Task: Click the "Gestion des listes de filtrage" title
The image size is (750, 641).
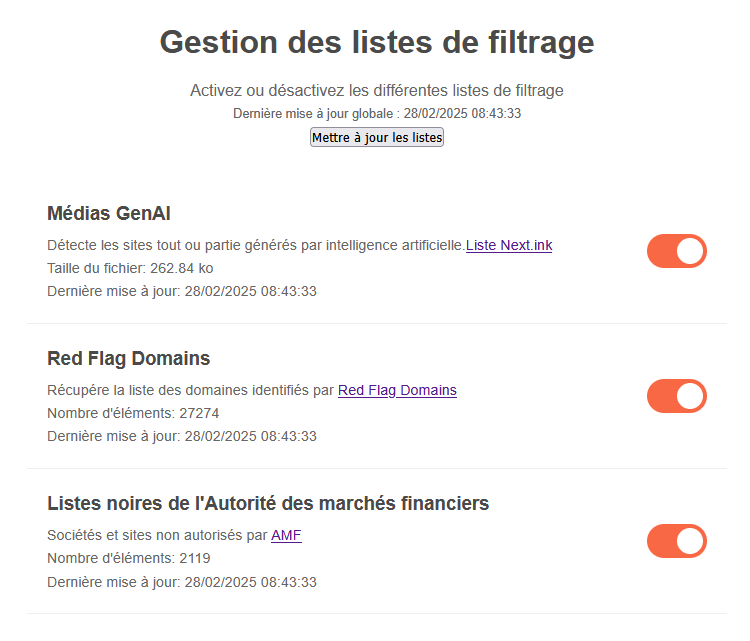Action: coord(376,42)
